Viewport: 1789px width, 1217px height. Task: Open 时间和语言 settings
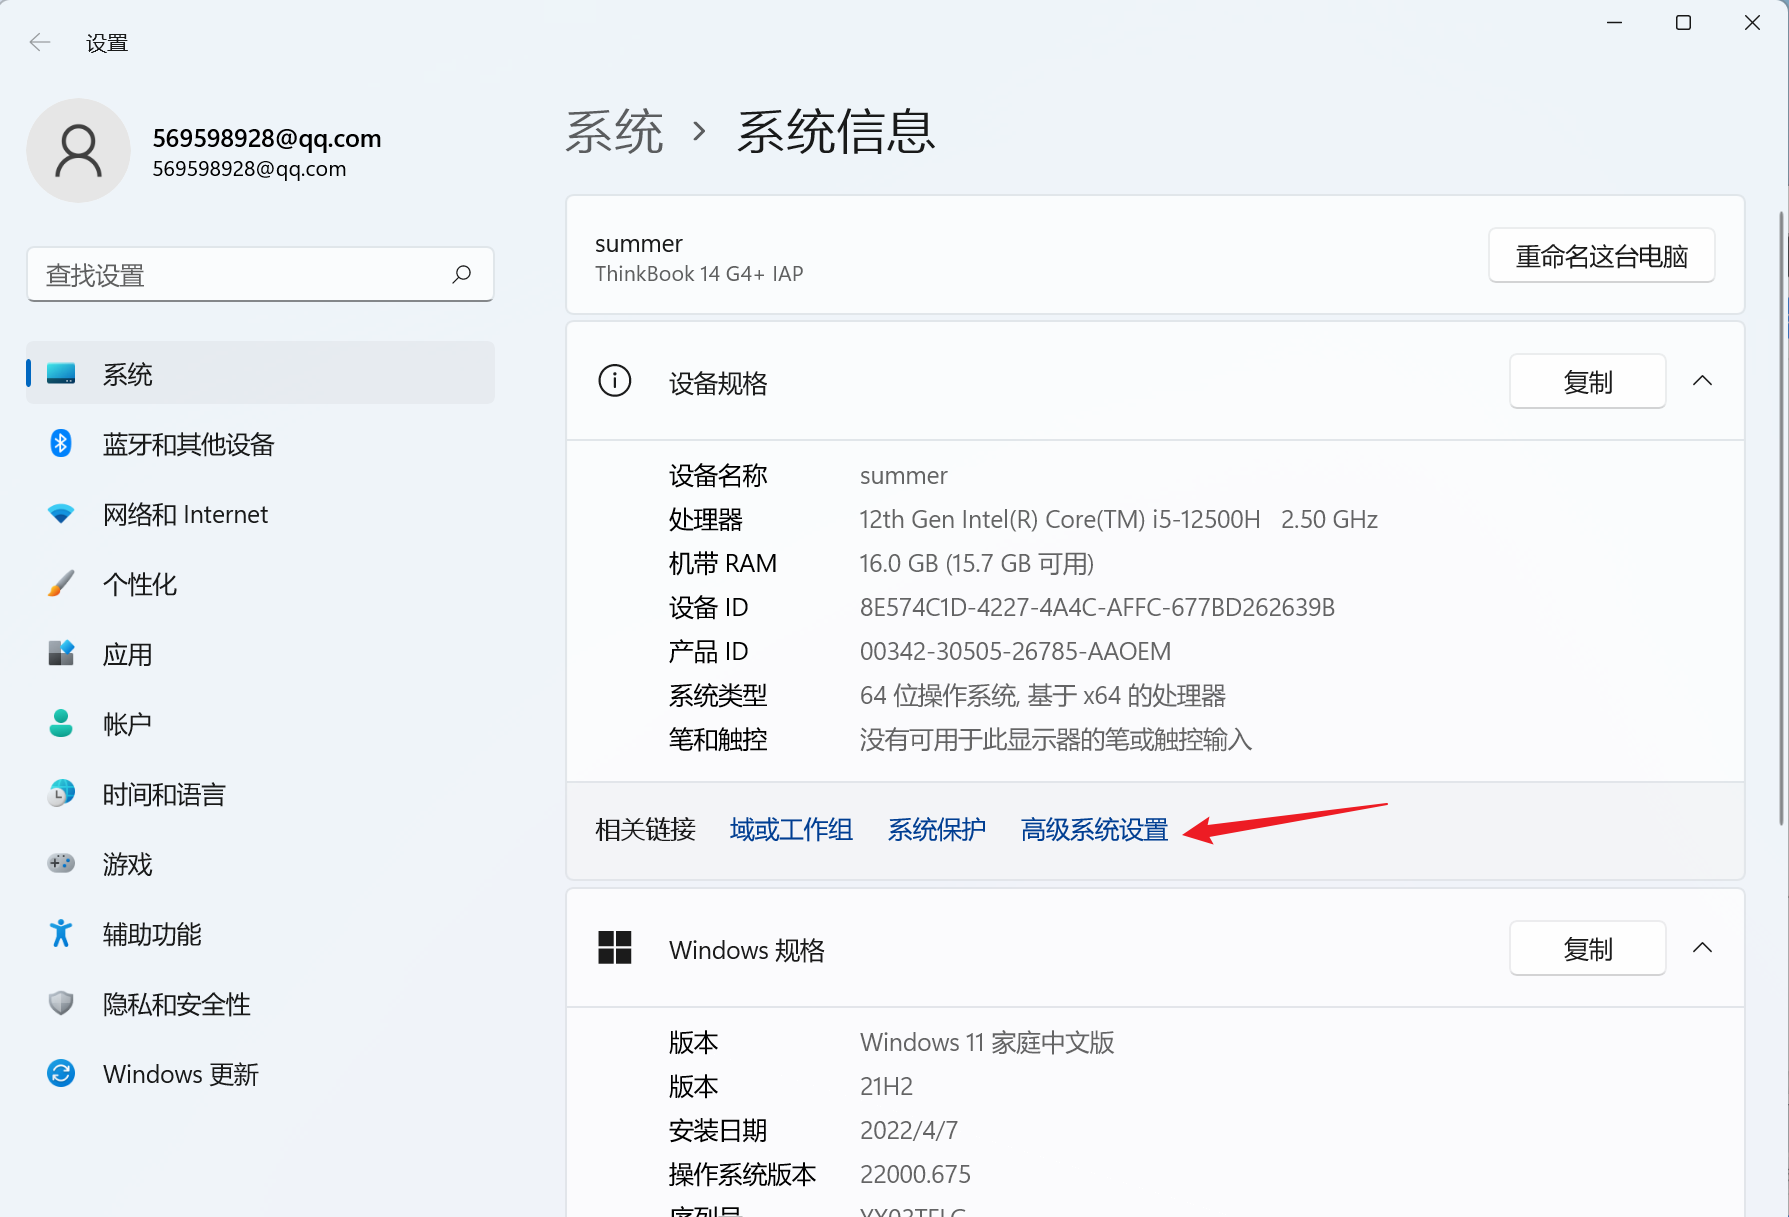(x=260, y=793)
